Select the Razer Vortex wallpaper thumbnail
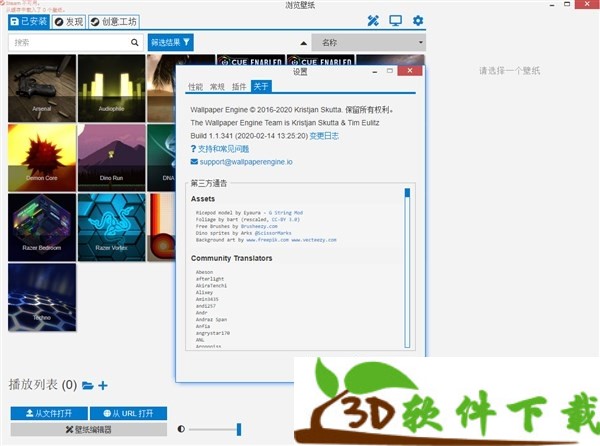Image resolution: width=600 pixels, height=446 pixels. coord(112,228)
